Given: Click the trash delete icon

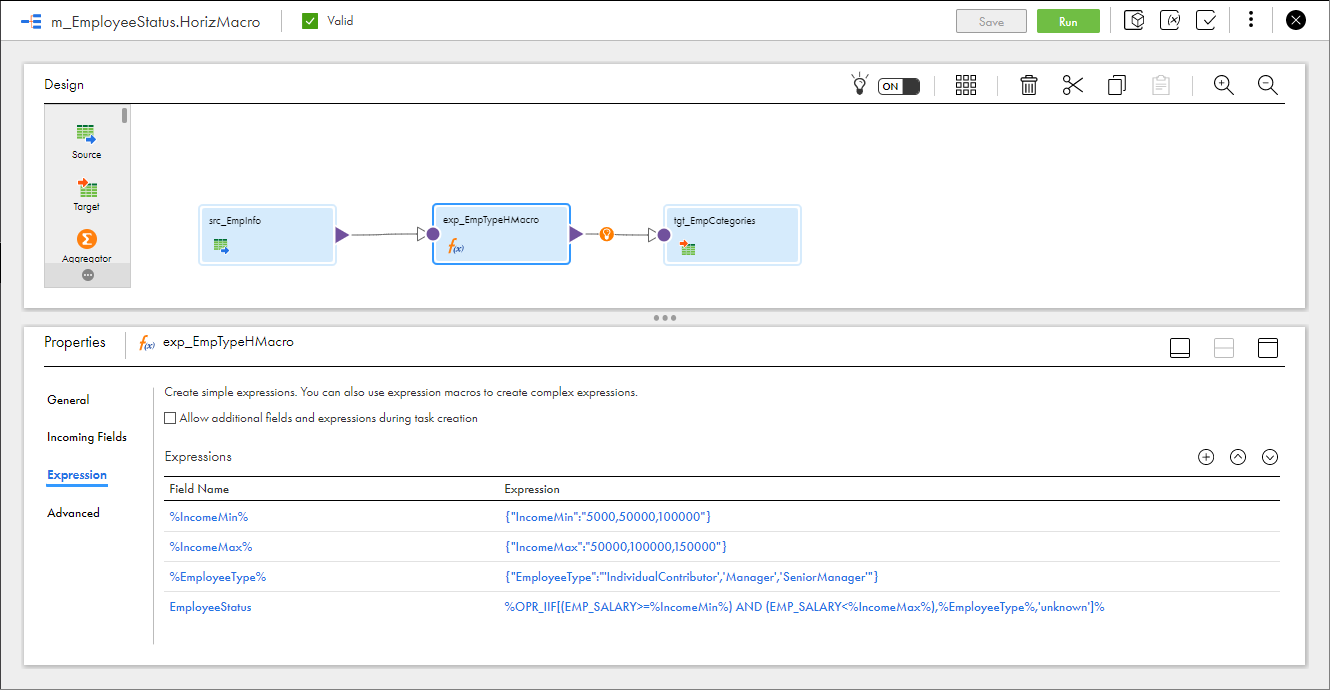Looking at the screenshot, I should (1029, 85).
